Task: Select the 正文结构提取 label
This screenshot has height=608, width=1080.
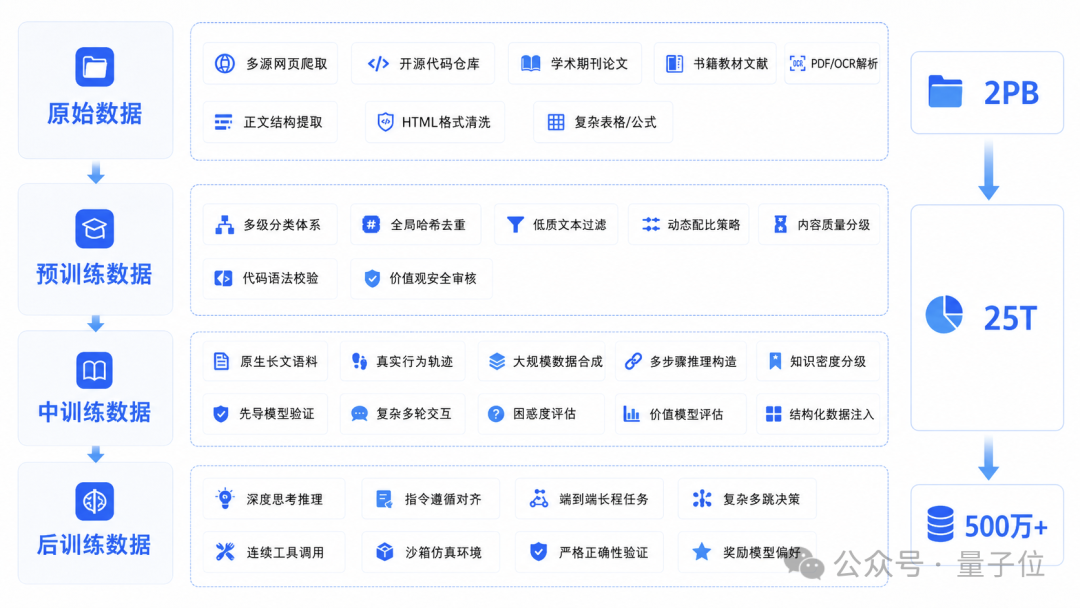Action: coord(283,123)
